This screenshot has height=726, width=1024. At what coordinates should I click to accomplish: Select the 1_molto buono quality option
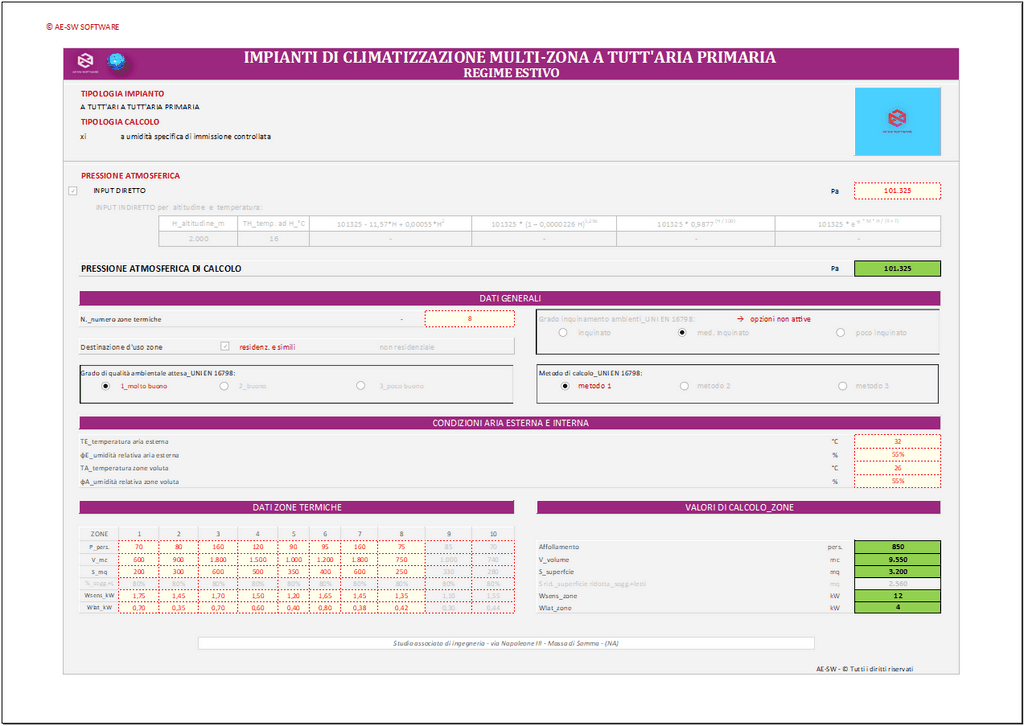(106, 386)
